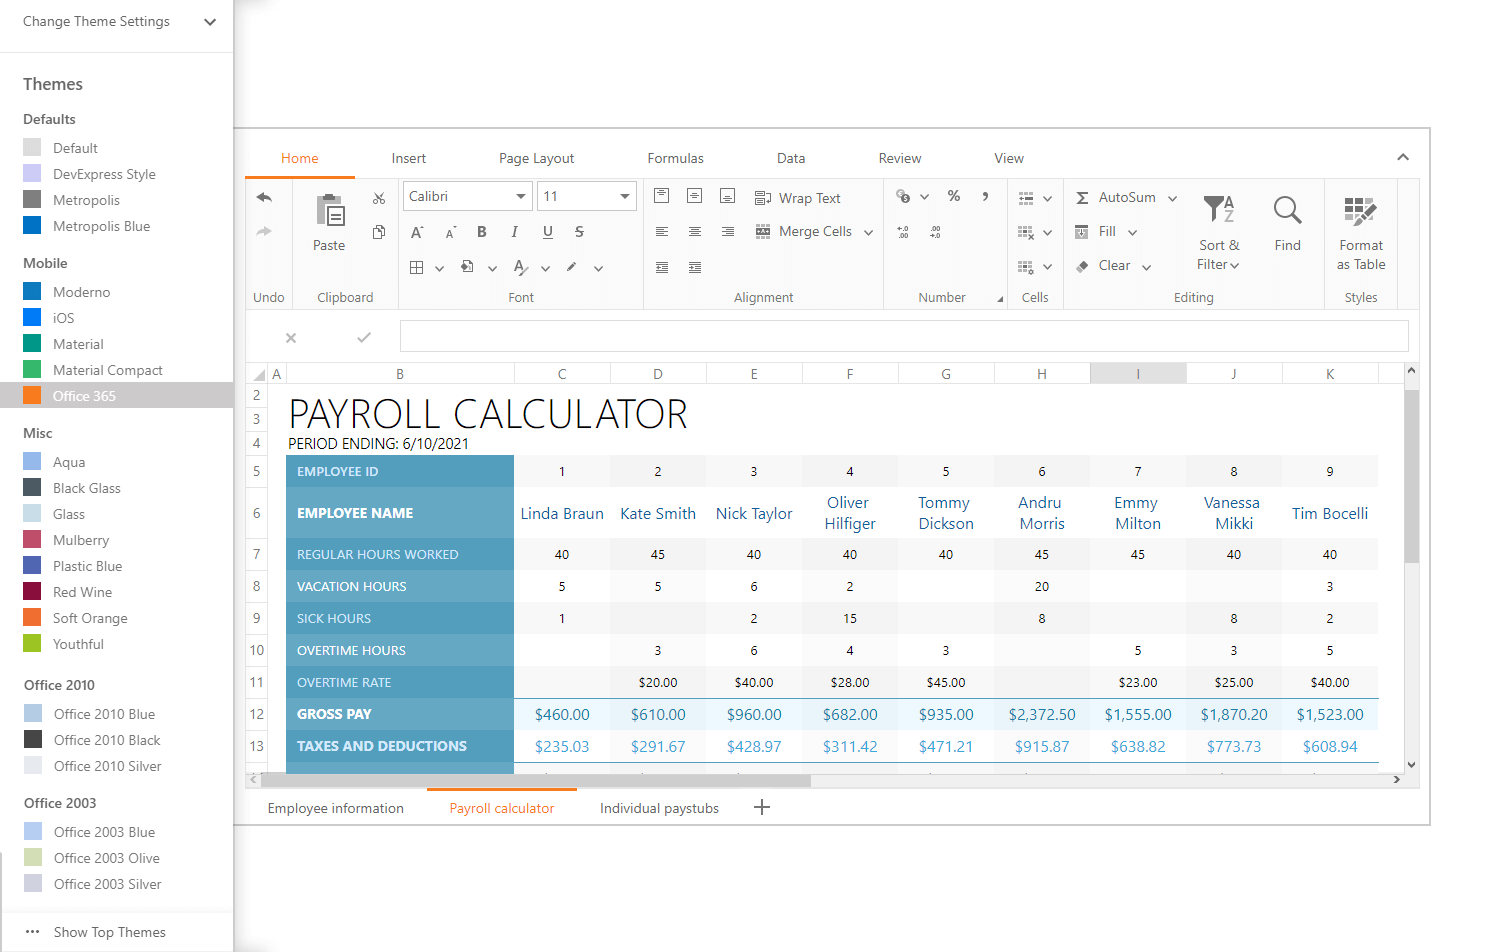This screenshot has height=952, width=1500.
Task: Switch to the Metropolis Blue theme
Action: 100,225
